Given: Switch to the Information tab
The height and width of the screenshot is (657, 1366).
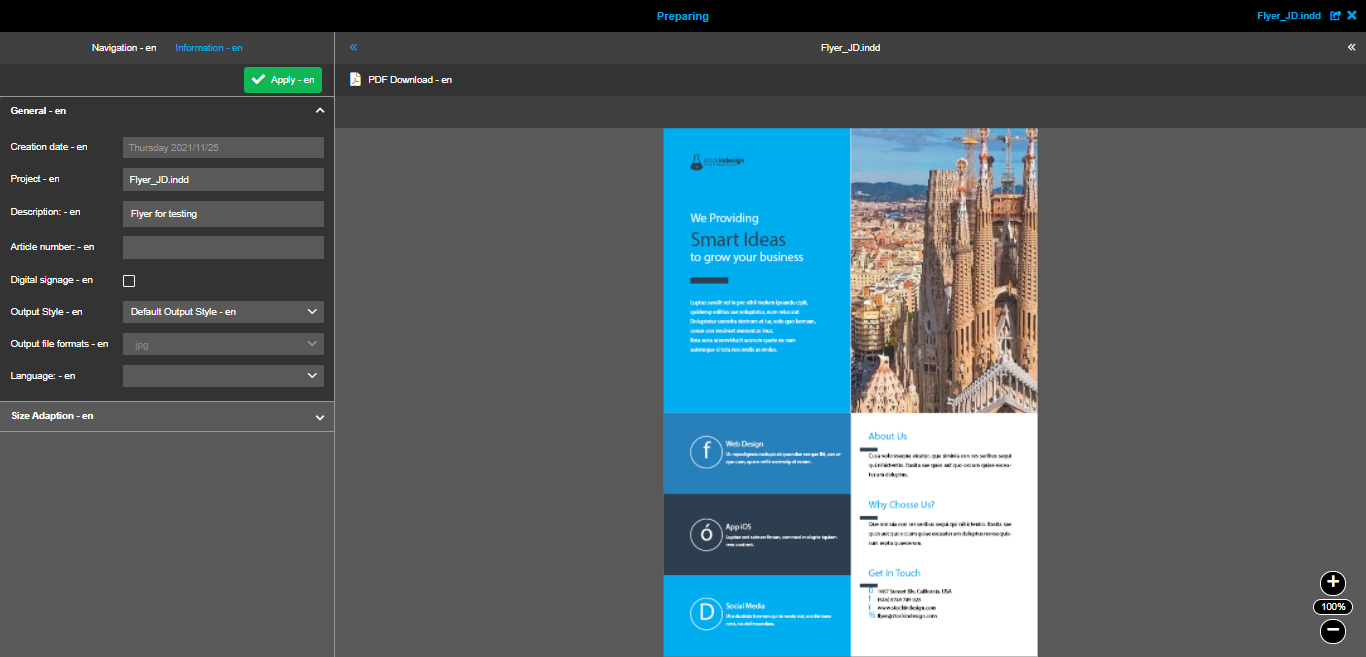Looking at the screenshot, I should click(208, 48).
